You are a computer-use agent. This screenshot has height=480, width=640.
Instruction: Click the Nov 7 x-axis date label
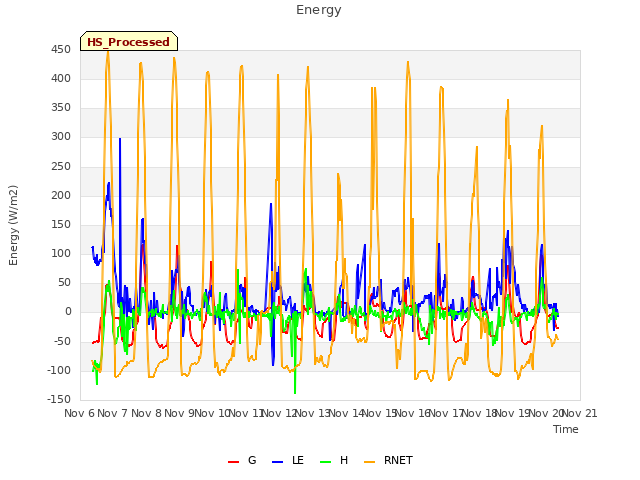[x=113, y=413]
